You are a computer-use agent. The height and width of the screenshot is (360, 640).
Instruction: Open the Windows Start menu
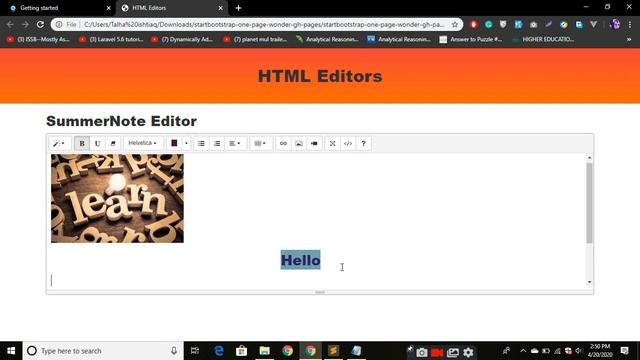tap(11, 351)
